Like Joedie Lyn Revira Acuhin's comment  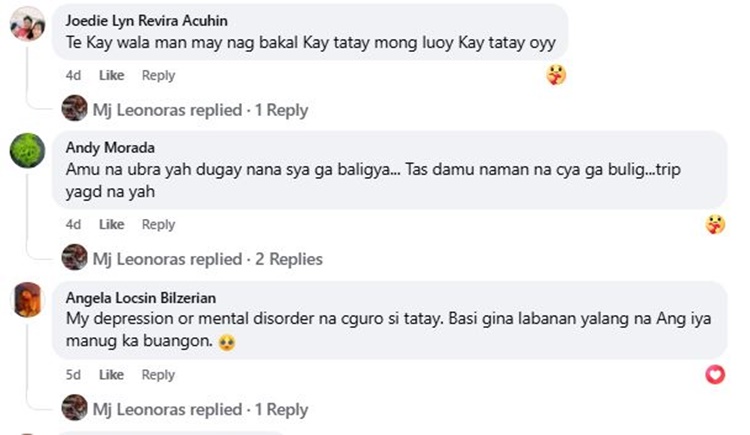coord(111,75)
